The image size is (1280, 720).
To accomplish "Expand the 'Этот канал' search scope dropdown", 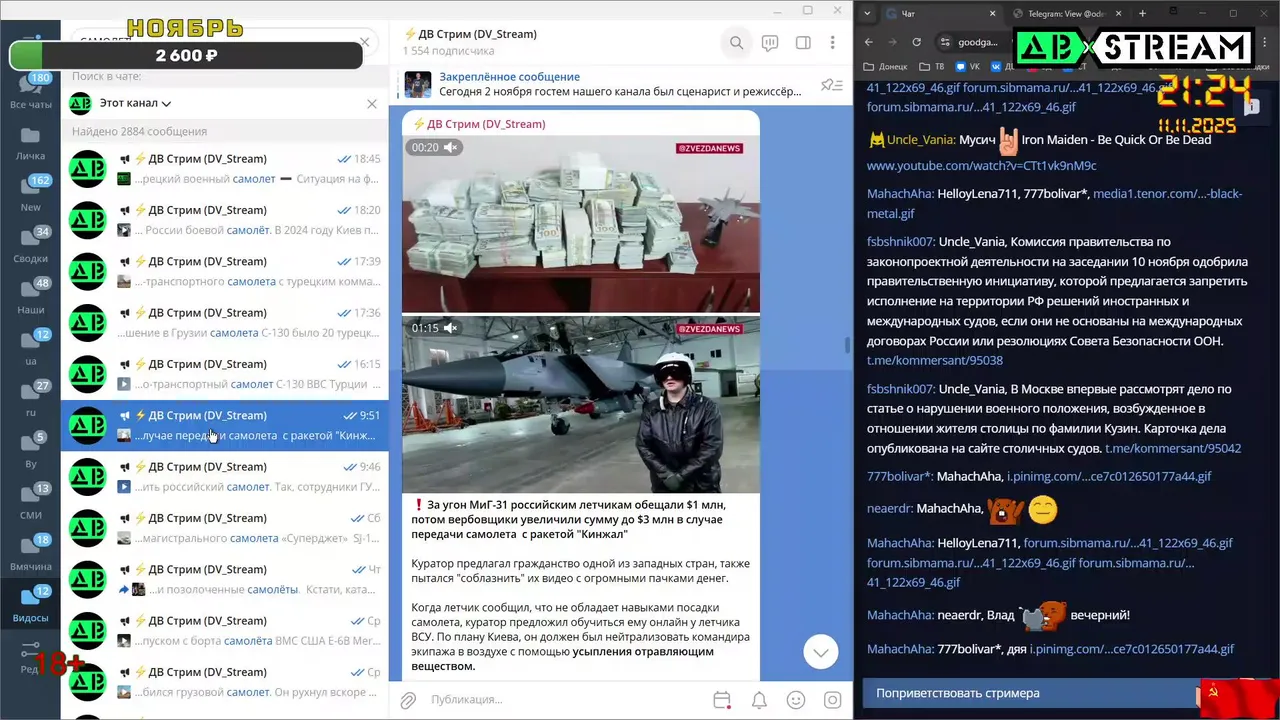I will coord(135,103).
